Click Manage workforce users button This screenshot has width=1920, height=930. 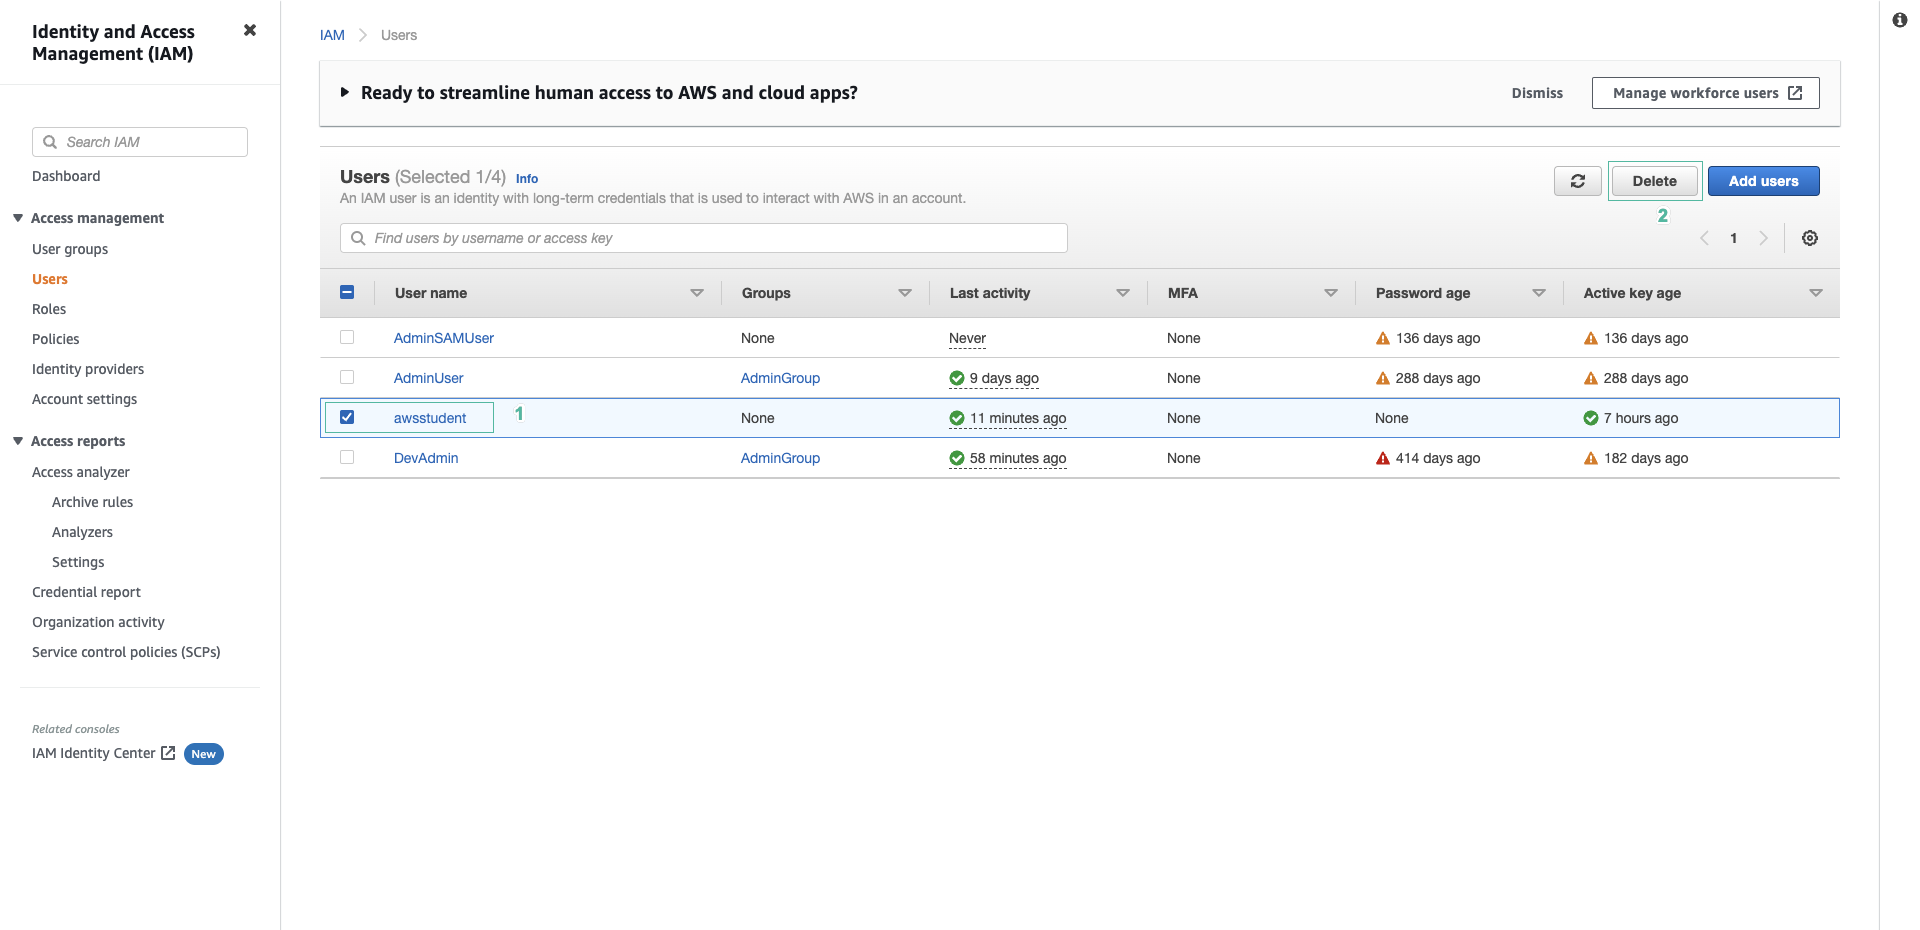(x=1706, y=93)
